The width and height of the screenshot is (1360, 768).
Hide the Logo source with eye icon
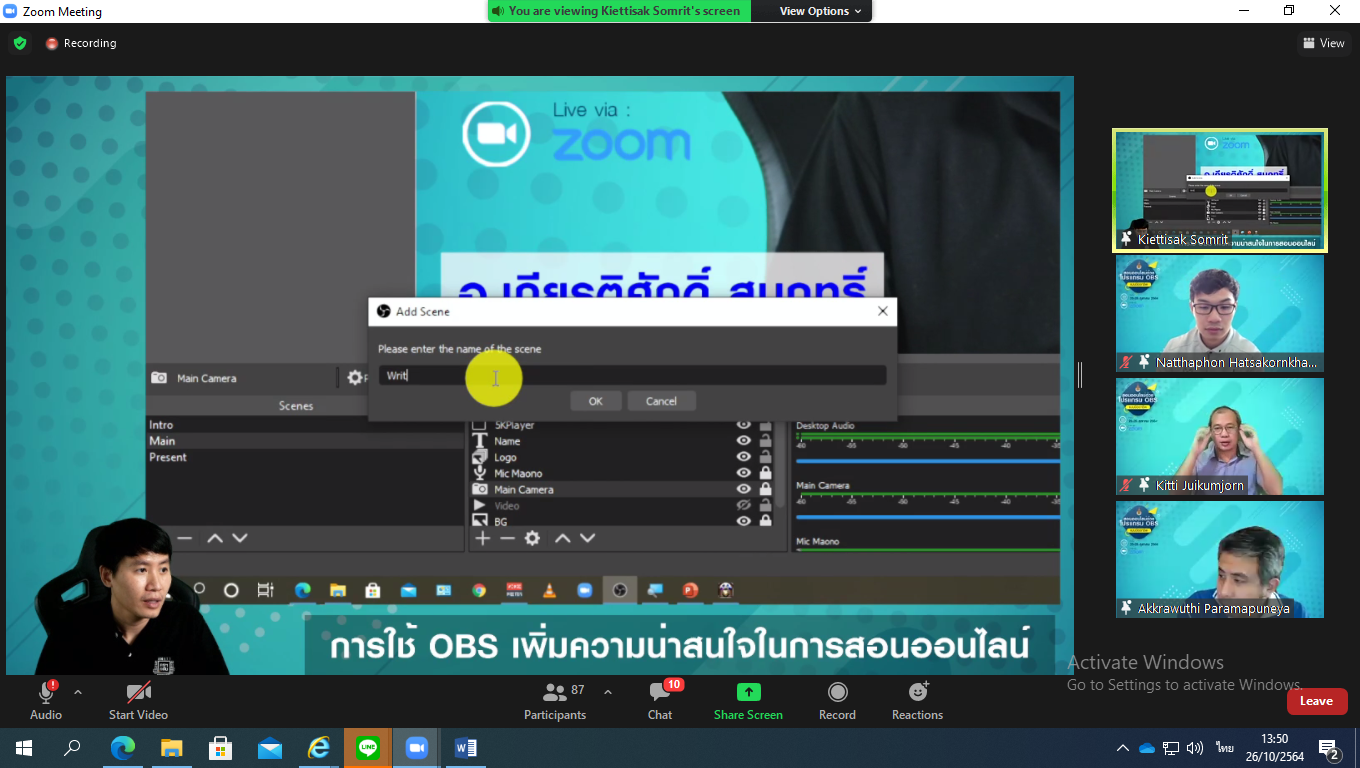[x=743, y=457]
